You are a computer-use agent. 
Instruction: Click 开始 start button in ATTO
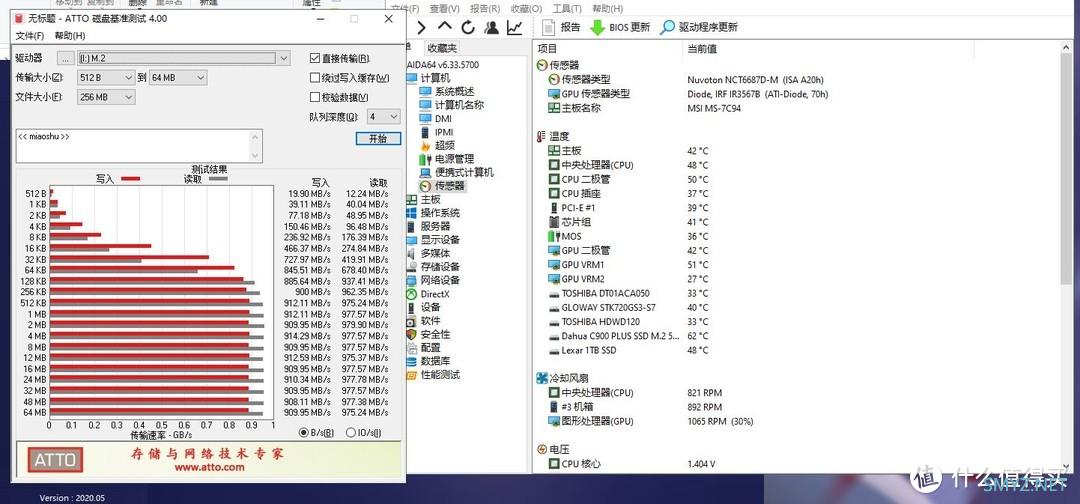pos(378,138)
